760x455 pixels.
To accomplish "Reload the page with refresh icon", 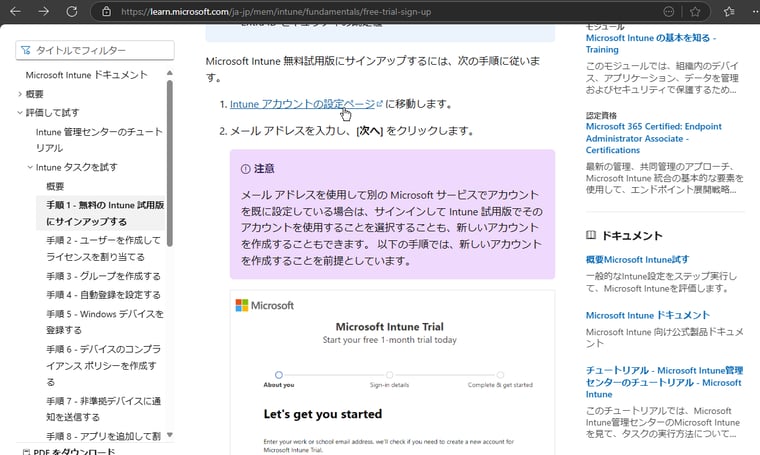I will click(x=72, y=11).
